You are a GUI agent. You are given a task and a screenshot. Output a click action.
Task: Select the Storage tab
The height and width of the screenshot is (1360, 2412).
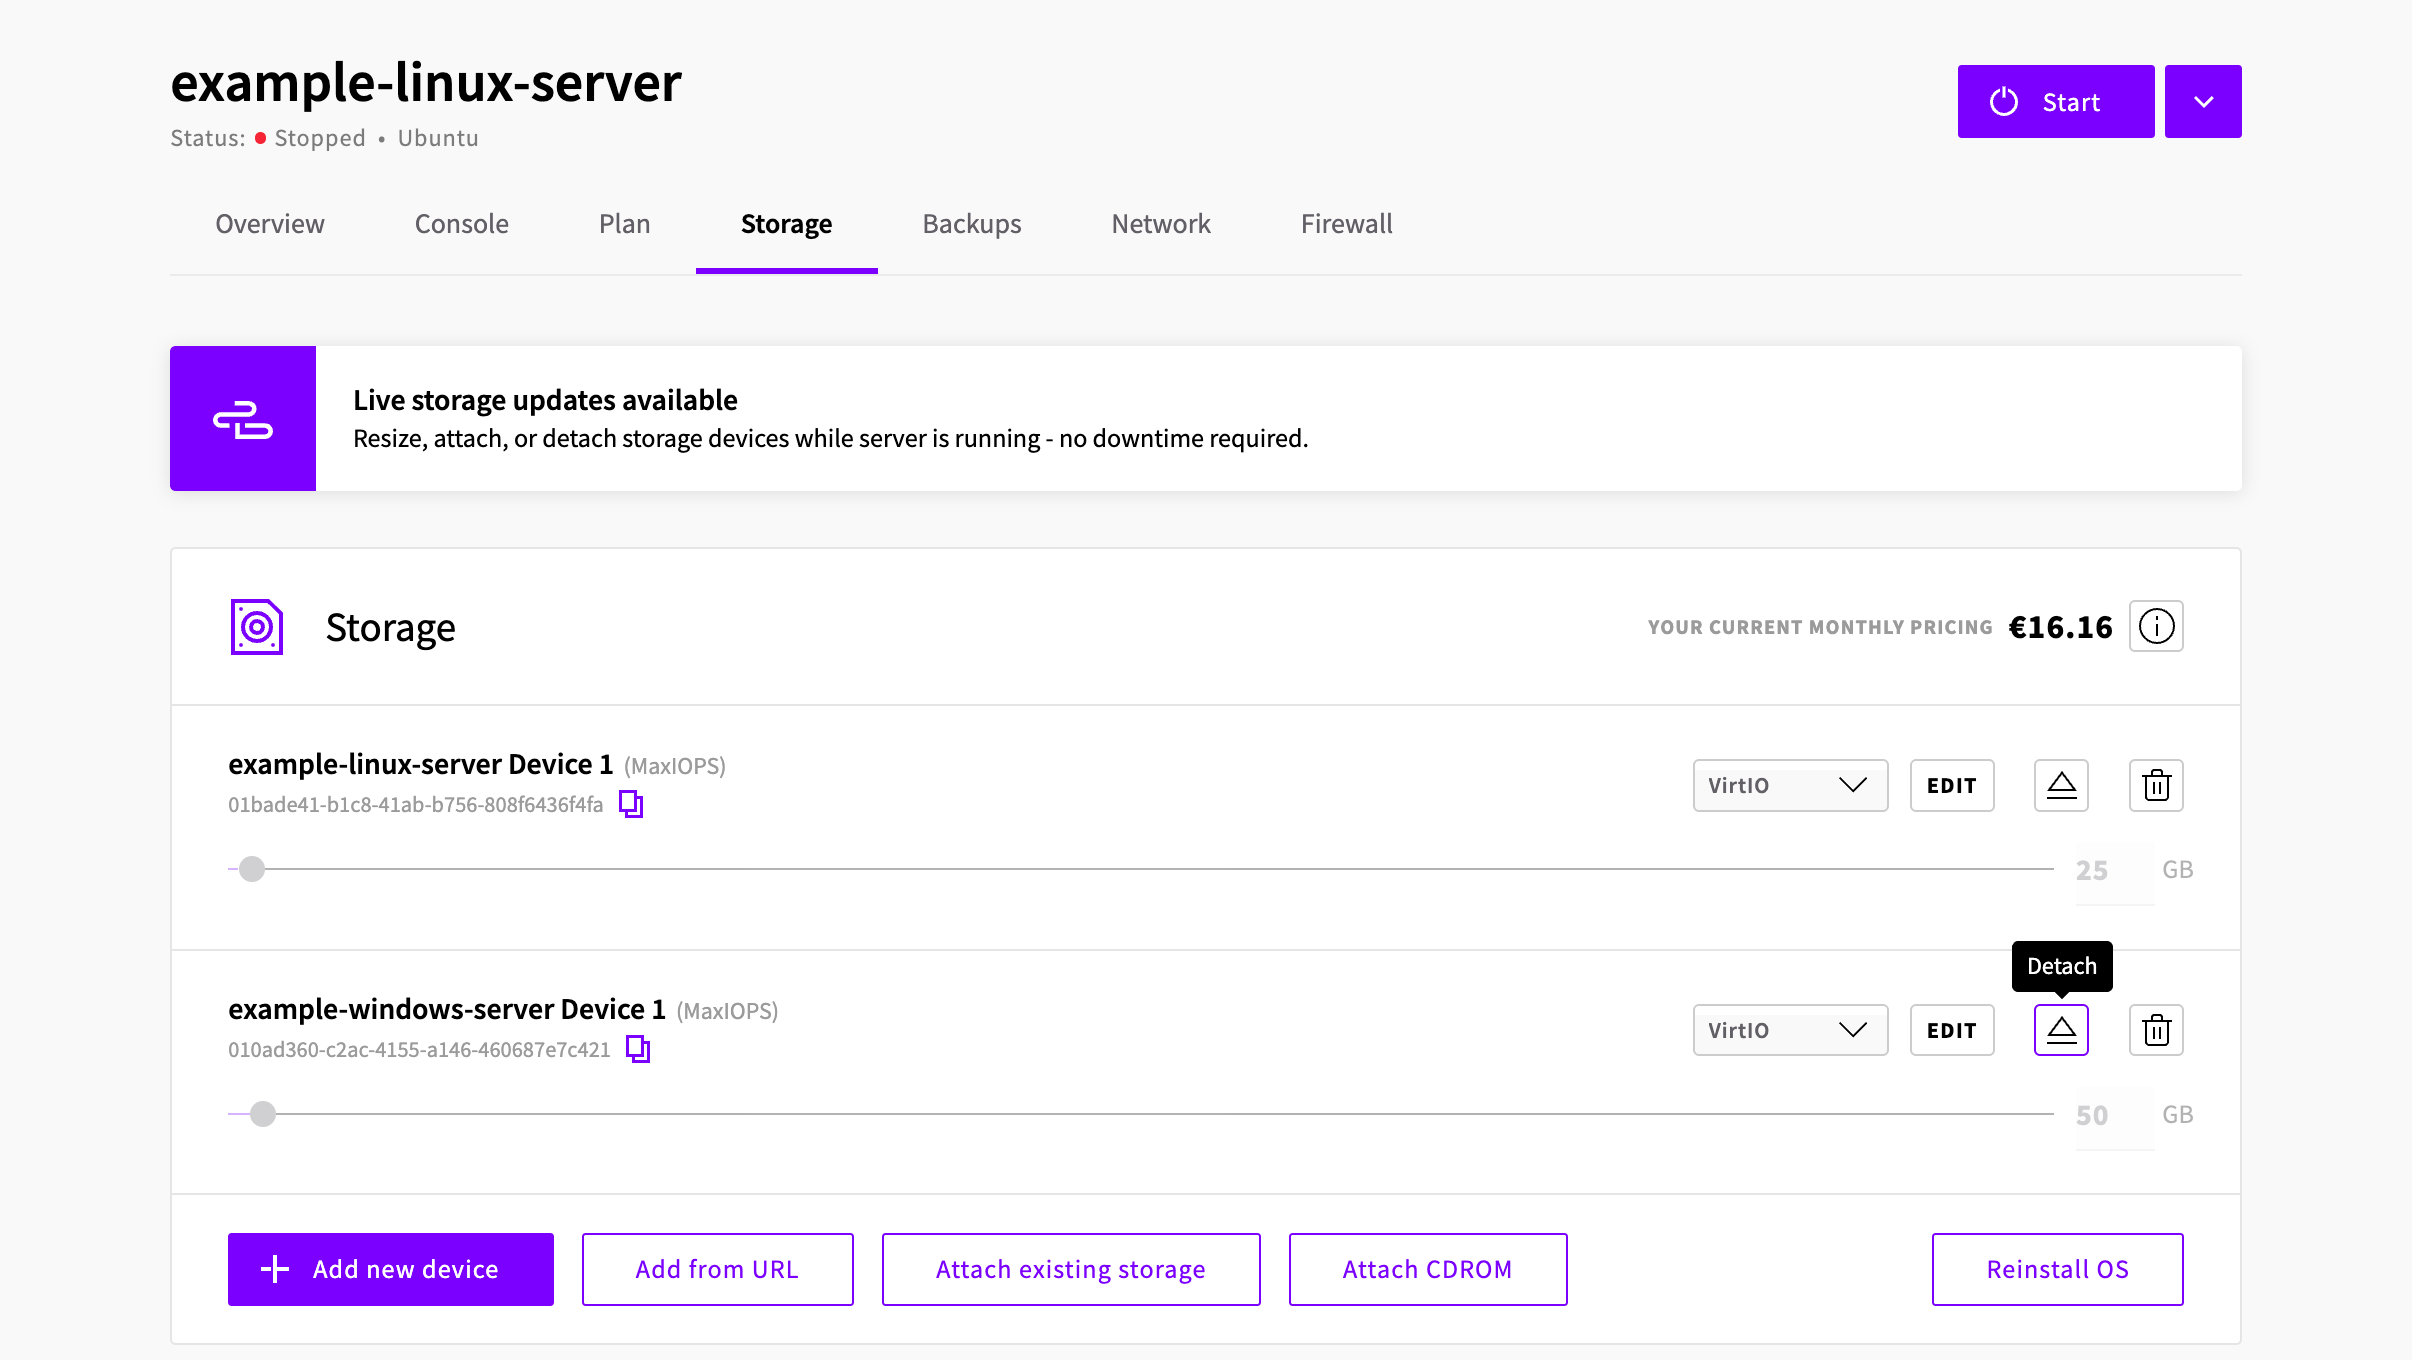tap(786, 224)
